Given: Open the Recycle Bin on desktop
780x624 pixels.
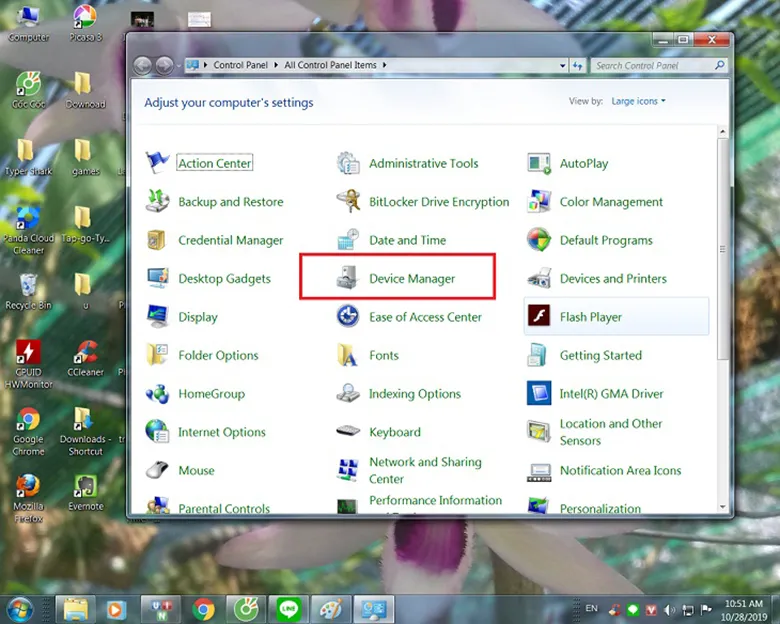Looking at the screenshot, I should [x=28, y=287].
